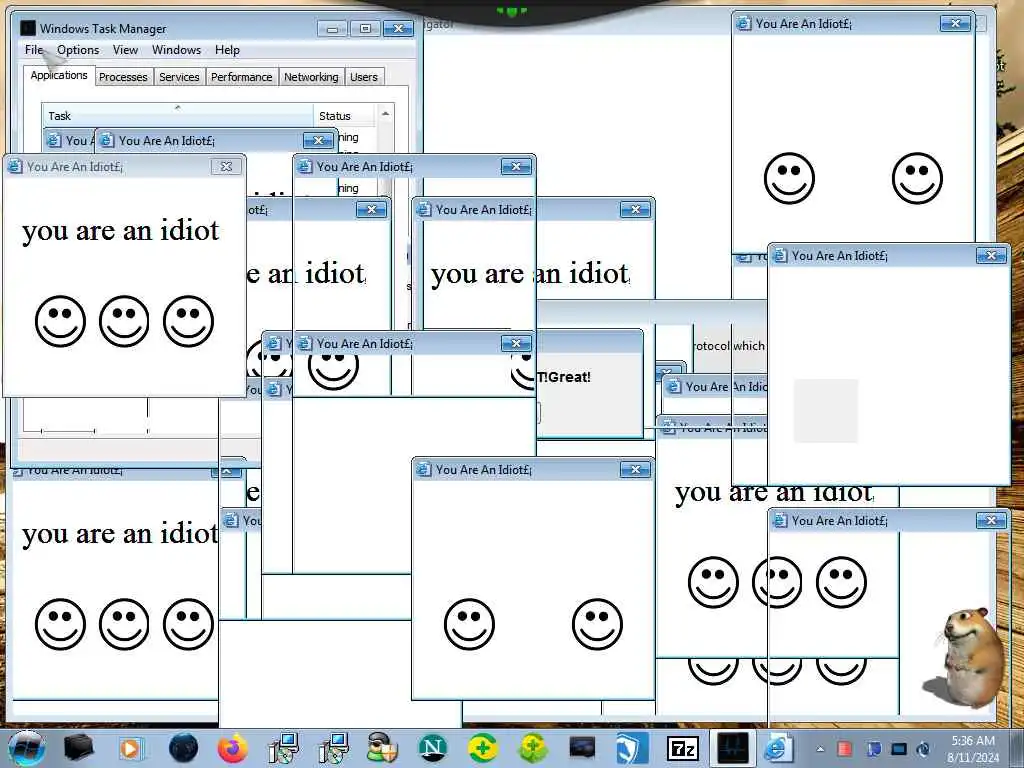Open the yellow-green circle plus taskbar icon
Image resolution: width=1024 pixels, height=768 pixels.
(x=483, y=748)
